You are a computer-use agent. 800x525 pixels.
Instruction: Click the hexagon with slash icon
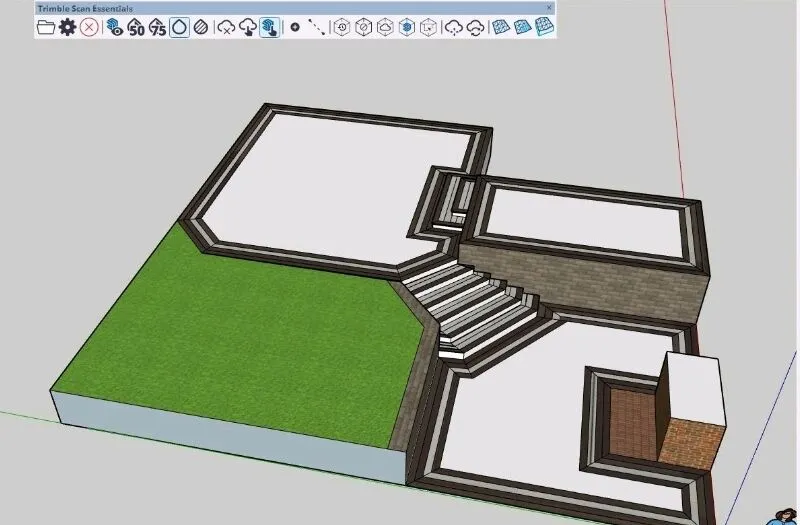click(363, 27)
